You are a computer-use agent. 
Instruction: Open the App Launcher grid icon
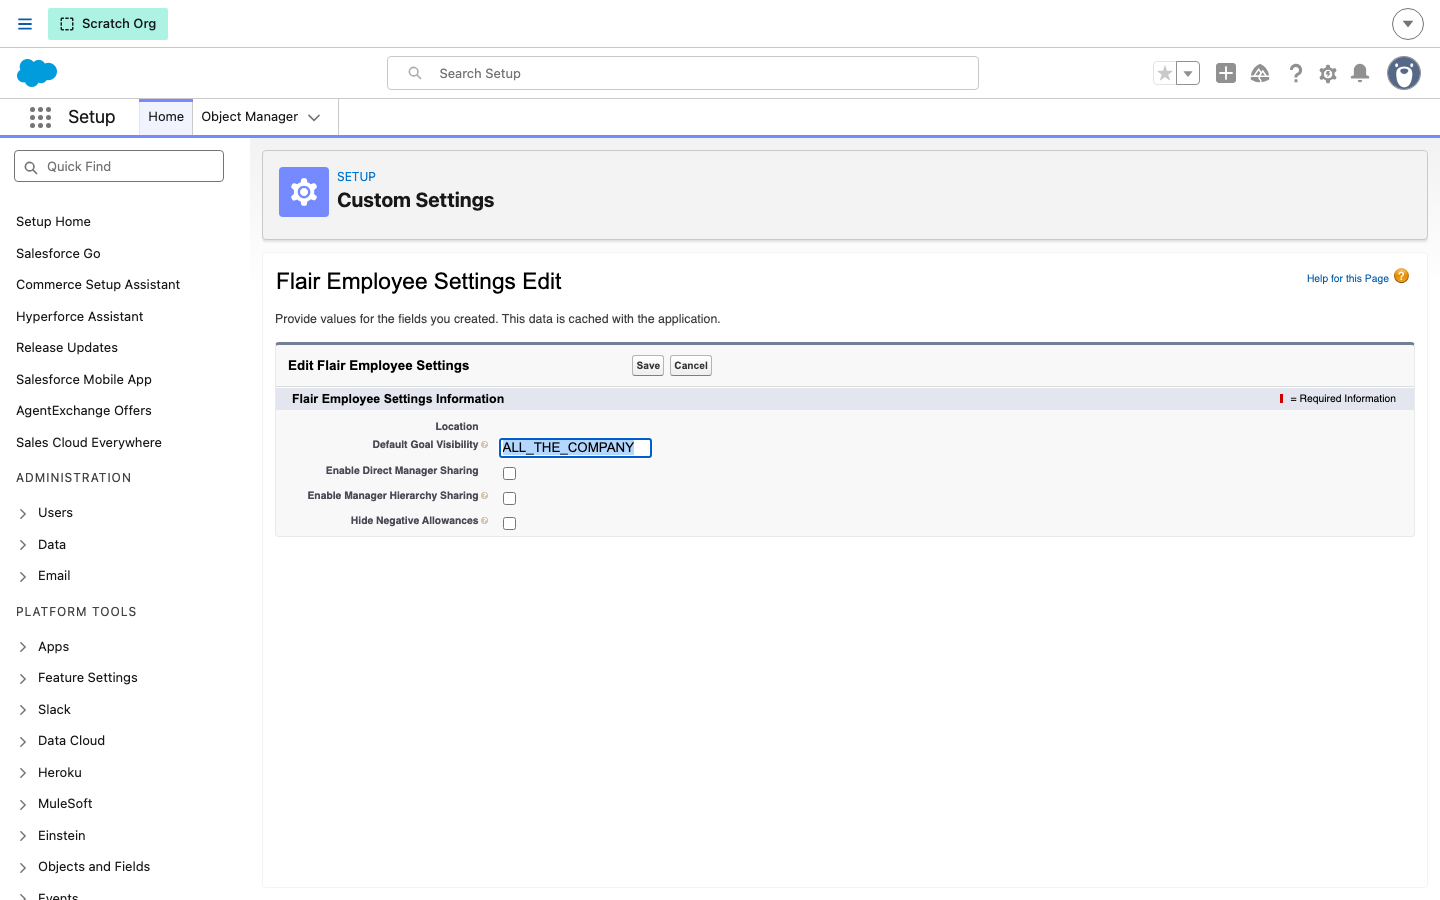[x=40, y=117]
